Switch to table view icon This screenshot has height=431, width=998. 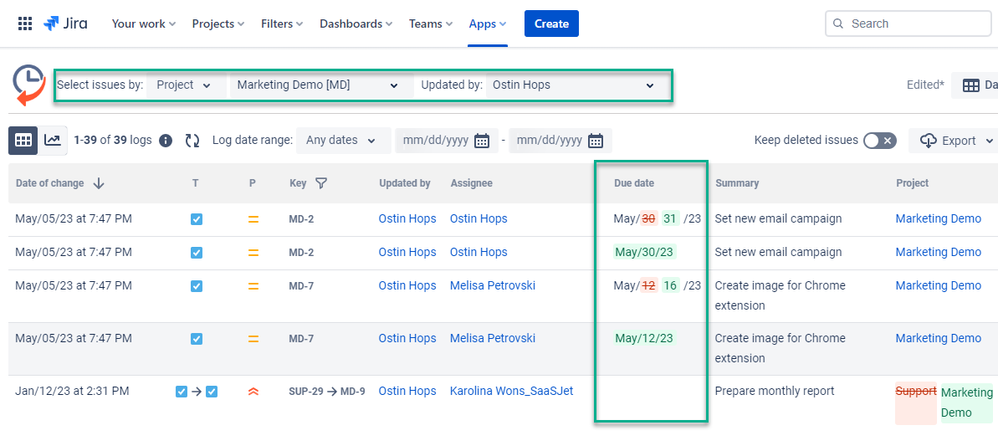click(23, 141)
